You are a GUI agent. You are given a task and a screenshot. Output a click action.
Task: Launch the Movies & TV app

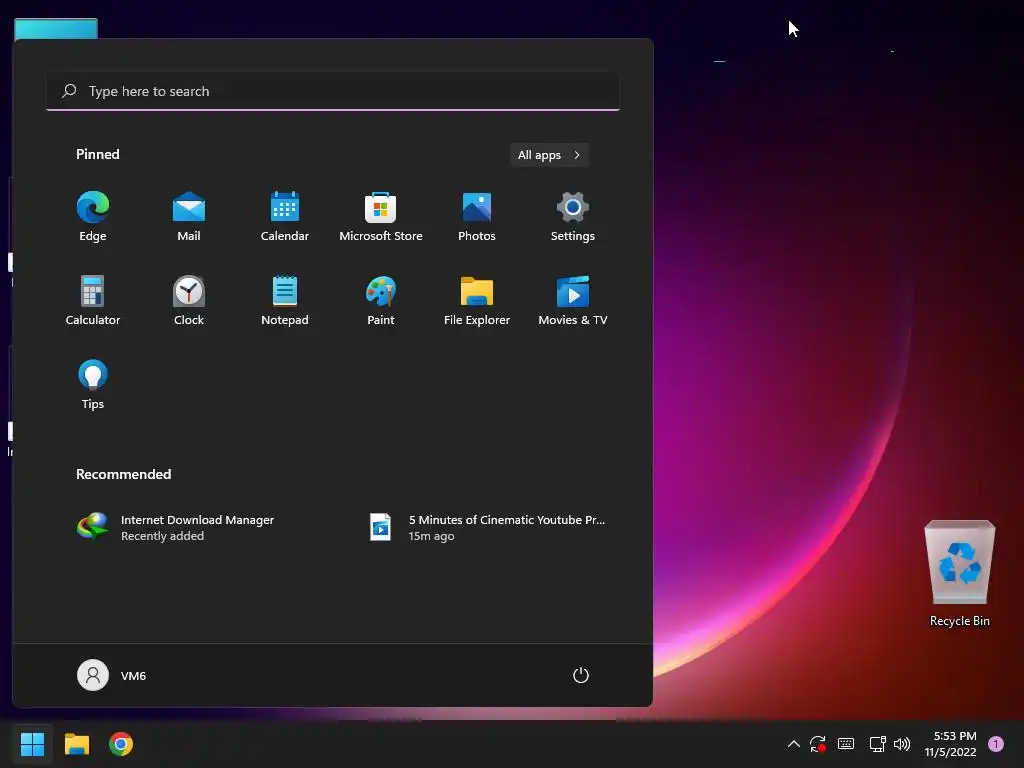pyautogui.click(x=573, y=300)
